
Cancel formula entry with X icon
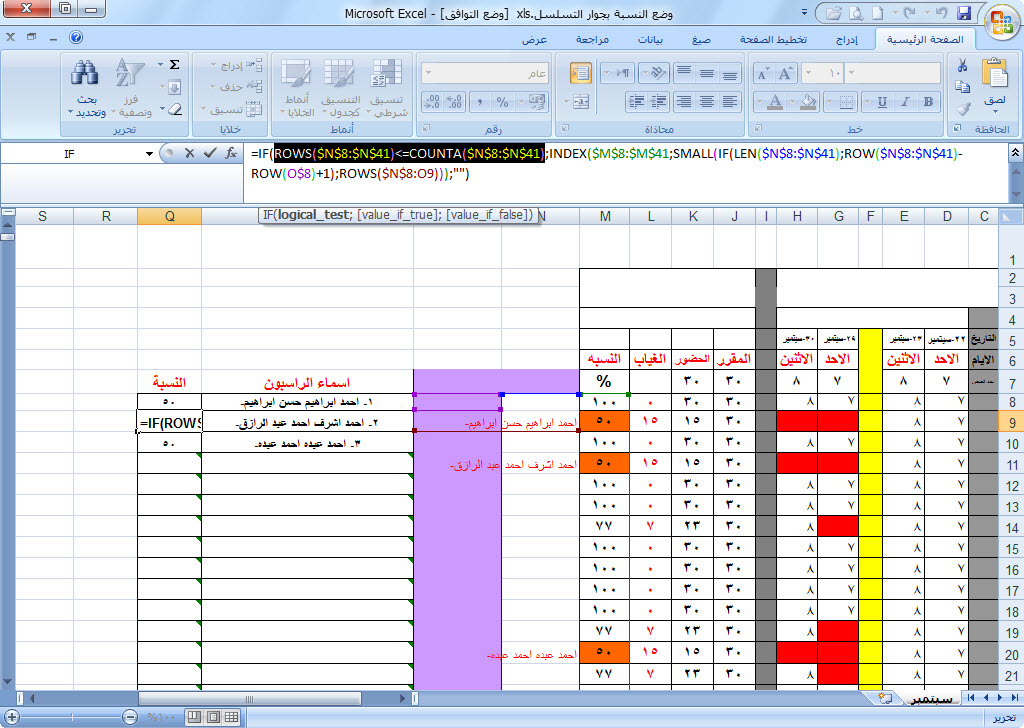(x=189, y=153)
